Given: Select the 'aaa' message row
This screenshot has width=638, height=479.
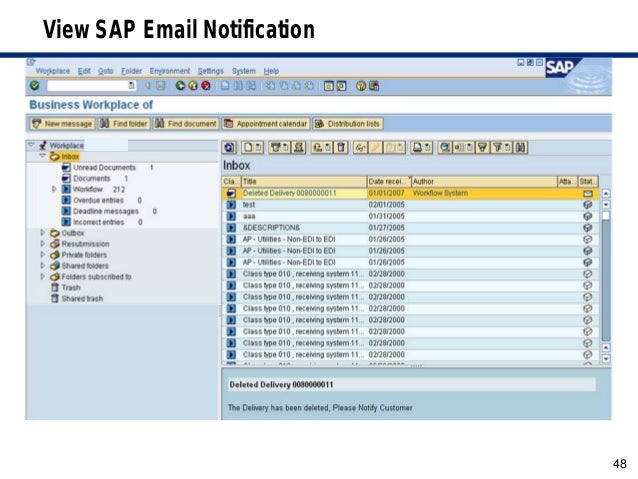Looking at the screenshot, I should pyautogui.click(x=410, y=216).
